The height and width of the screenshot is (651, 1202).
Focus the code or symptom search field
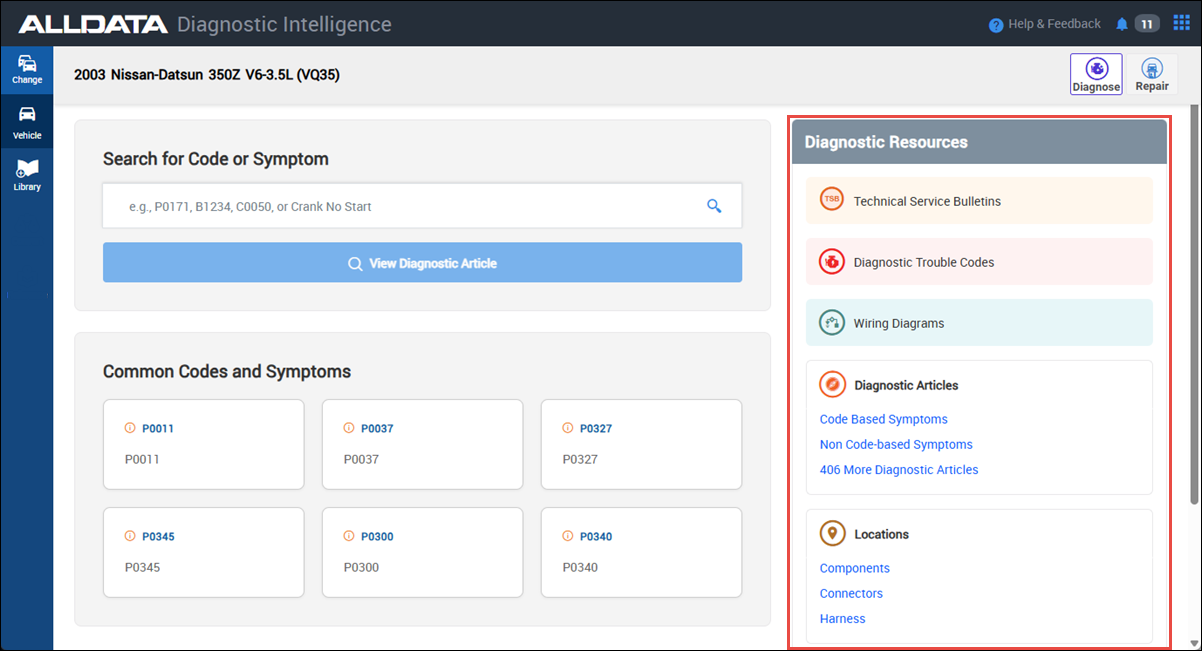(x=422, y=206)
